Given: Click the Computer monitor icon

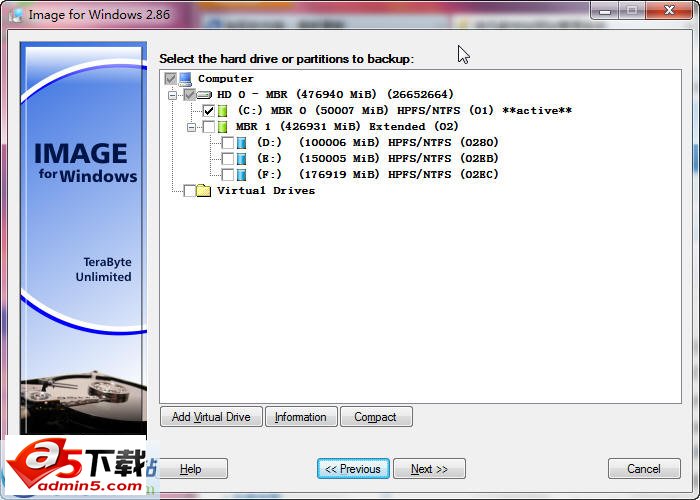Looking at the screenshot, I should pos(185,79).
